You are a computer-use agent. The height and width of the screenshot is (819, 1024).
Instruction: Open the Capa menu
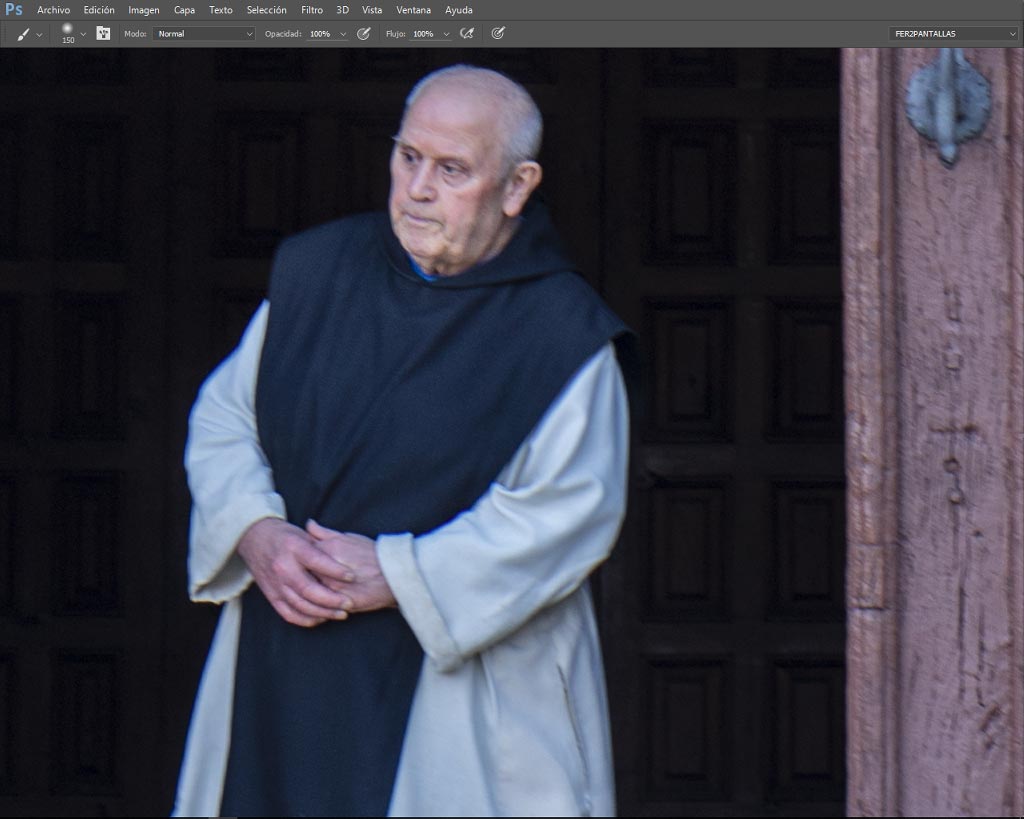(184, 10)
